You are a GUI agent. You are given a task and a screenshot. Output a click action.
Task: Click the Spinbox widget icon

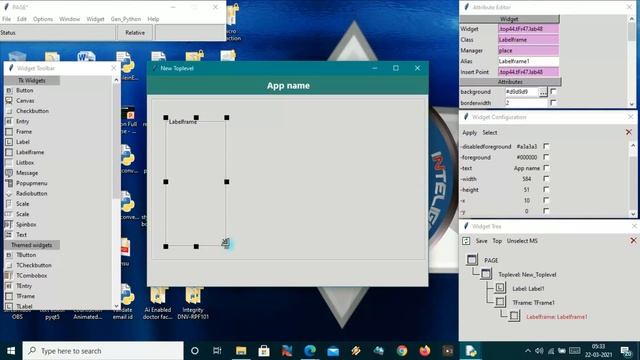pyautogui.click(x=9, y=224)
